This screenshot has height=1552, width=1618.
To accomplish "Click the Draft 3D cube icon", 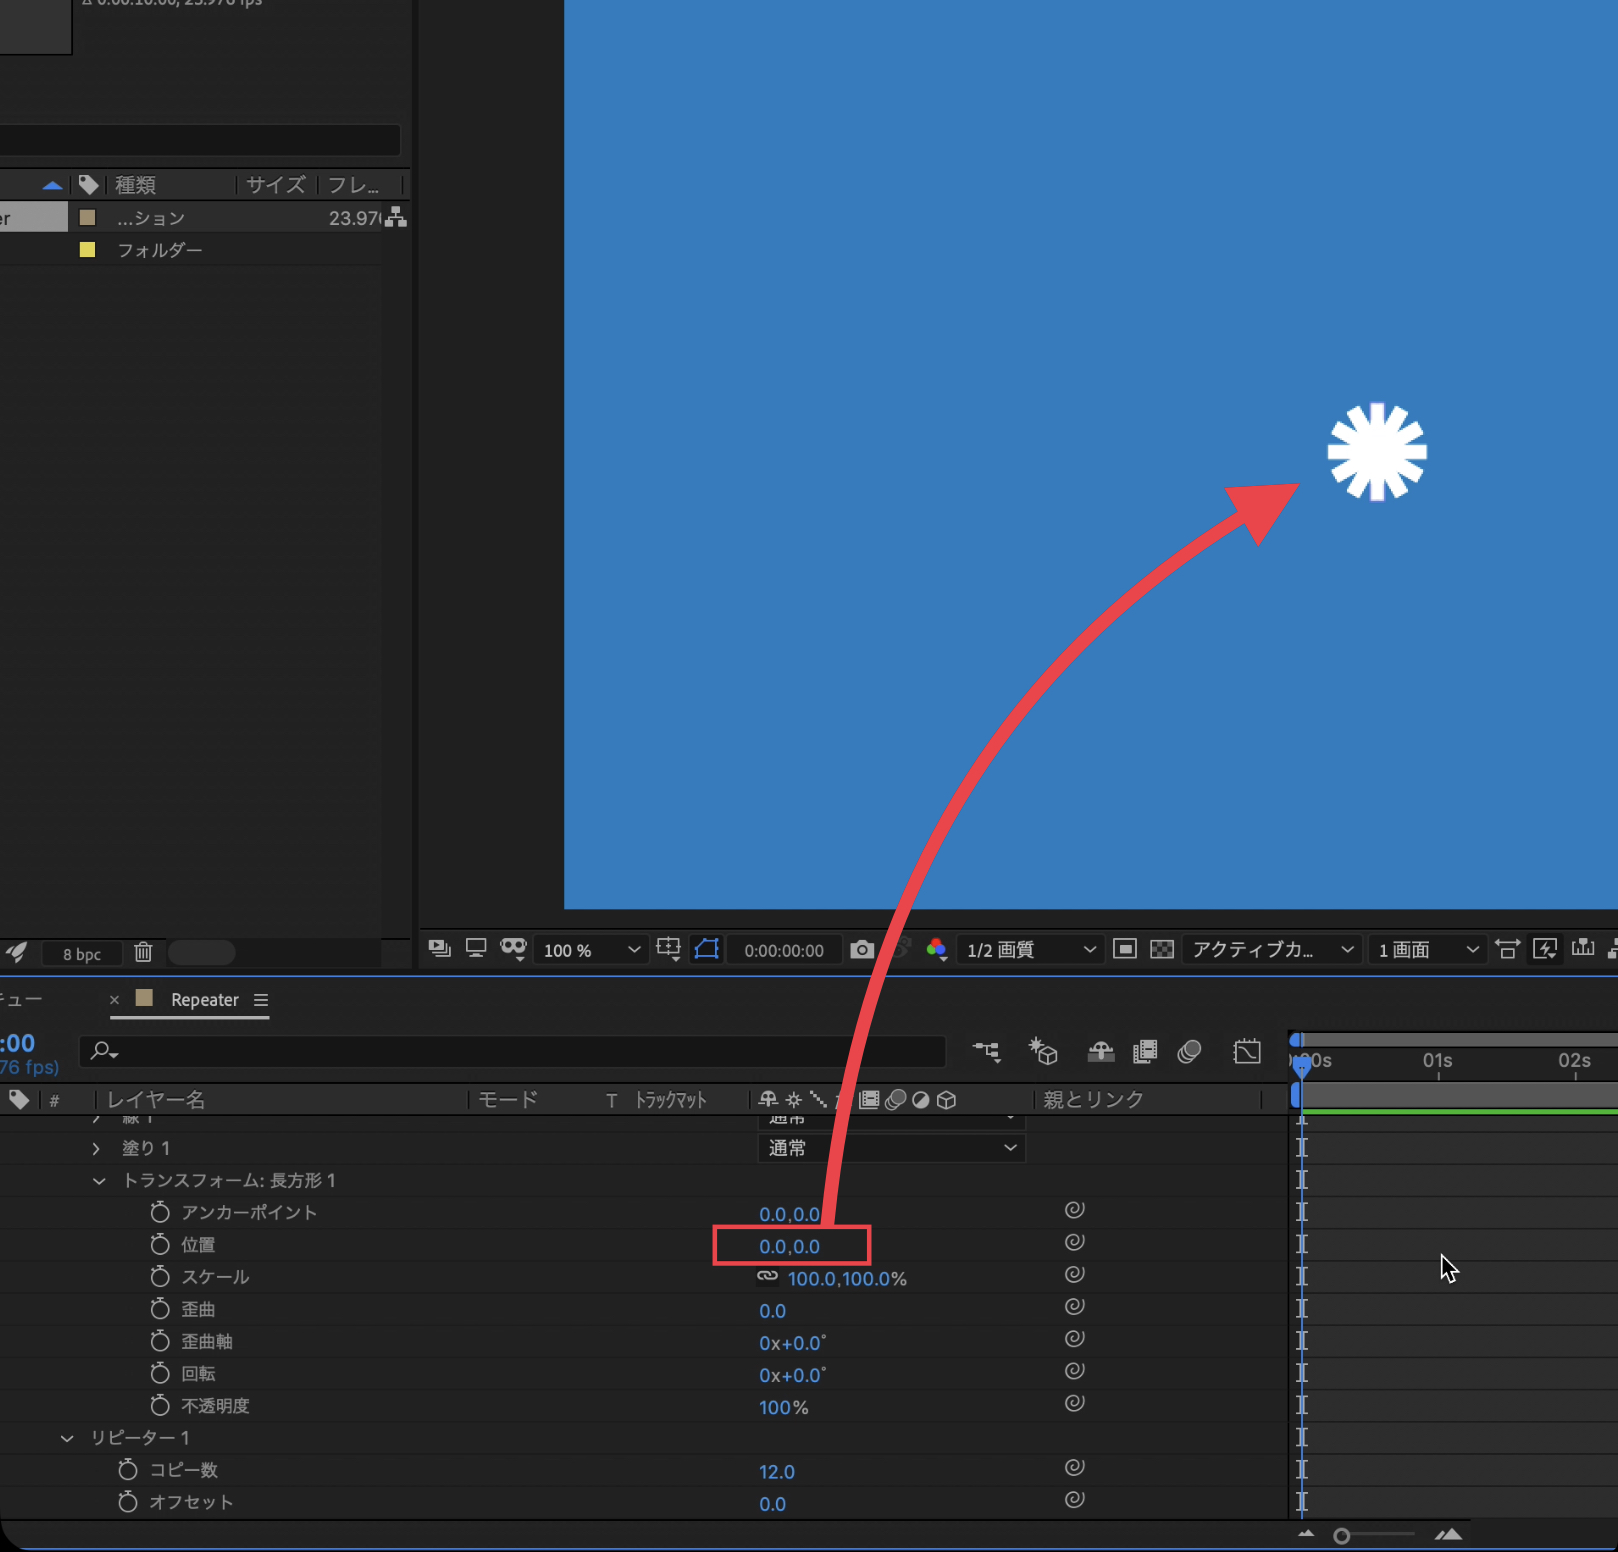I will tap(1043, 1051).
